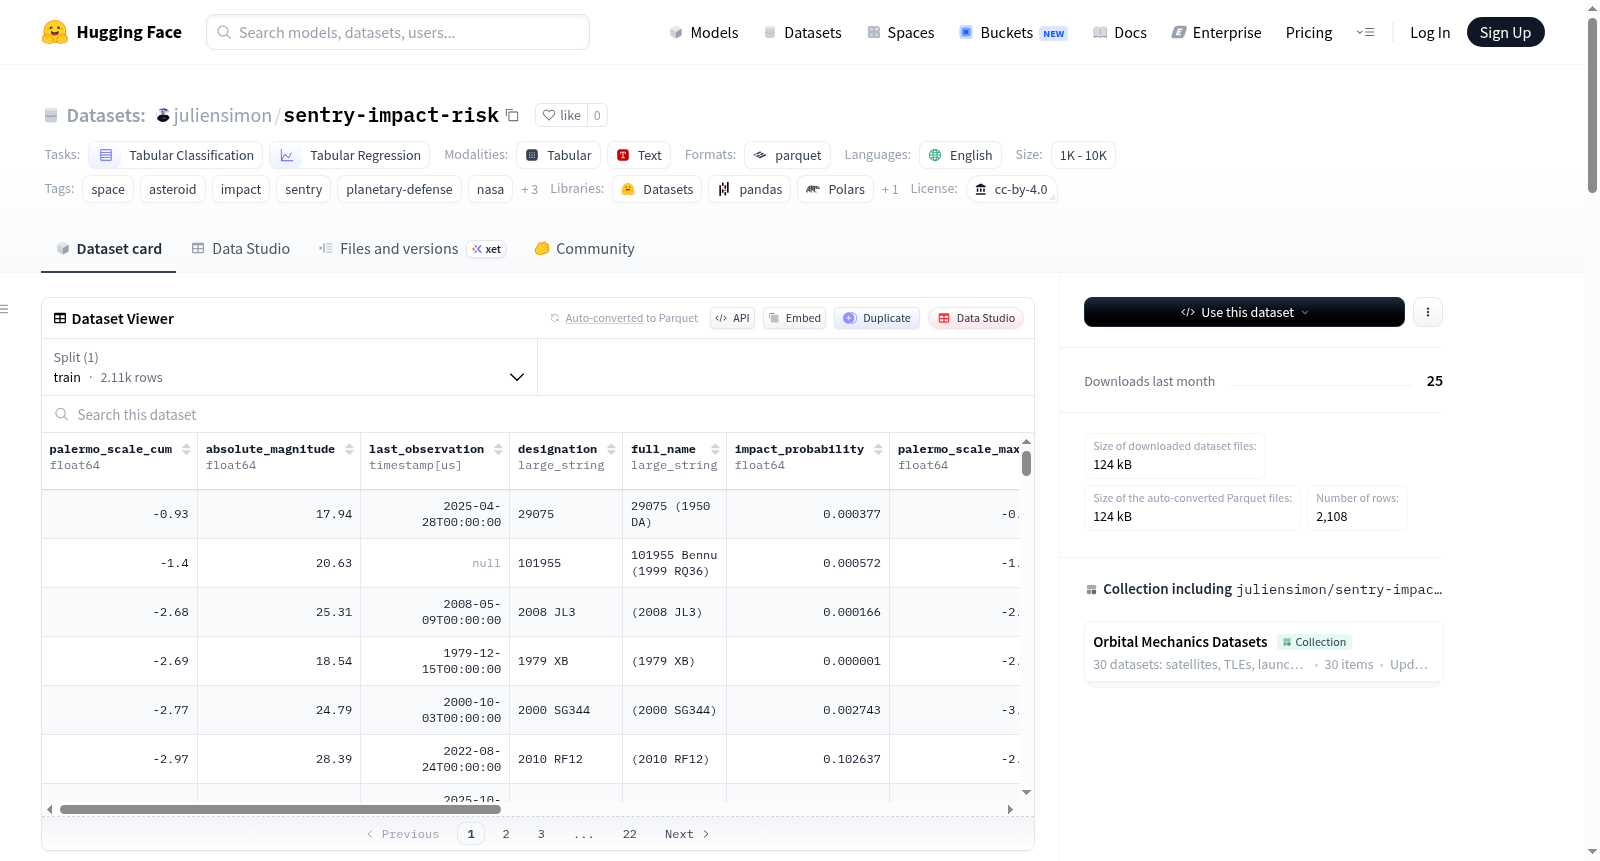Click the Sign Up button
The height and width of the screenshot is (861, 1600).
1505,32
